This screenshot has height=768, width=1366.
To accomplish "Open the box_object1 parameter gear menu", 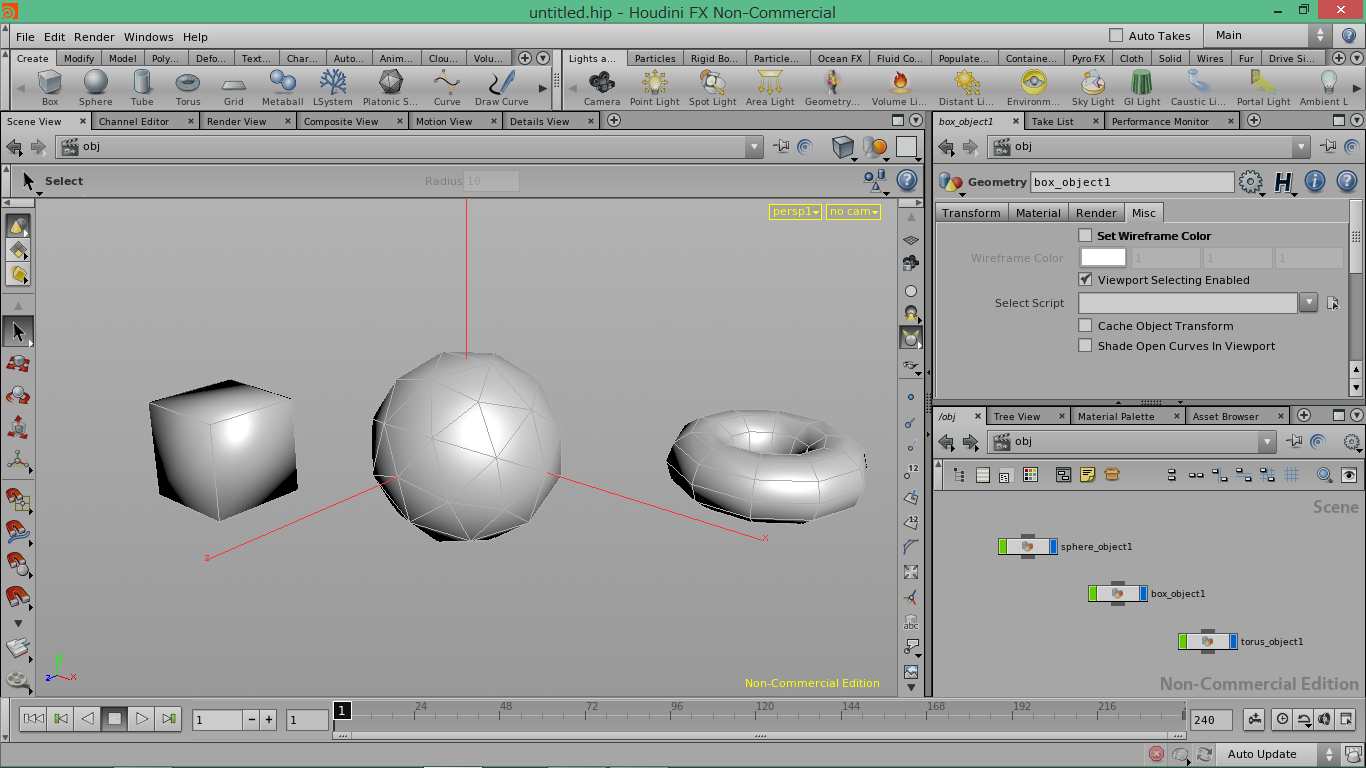I will point(1250,182).
